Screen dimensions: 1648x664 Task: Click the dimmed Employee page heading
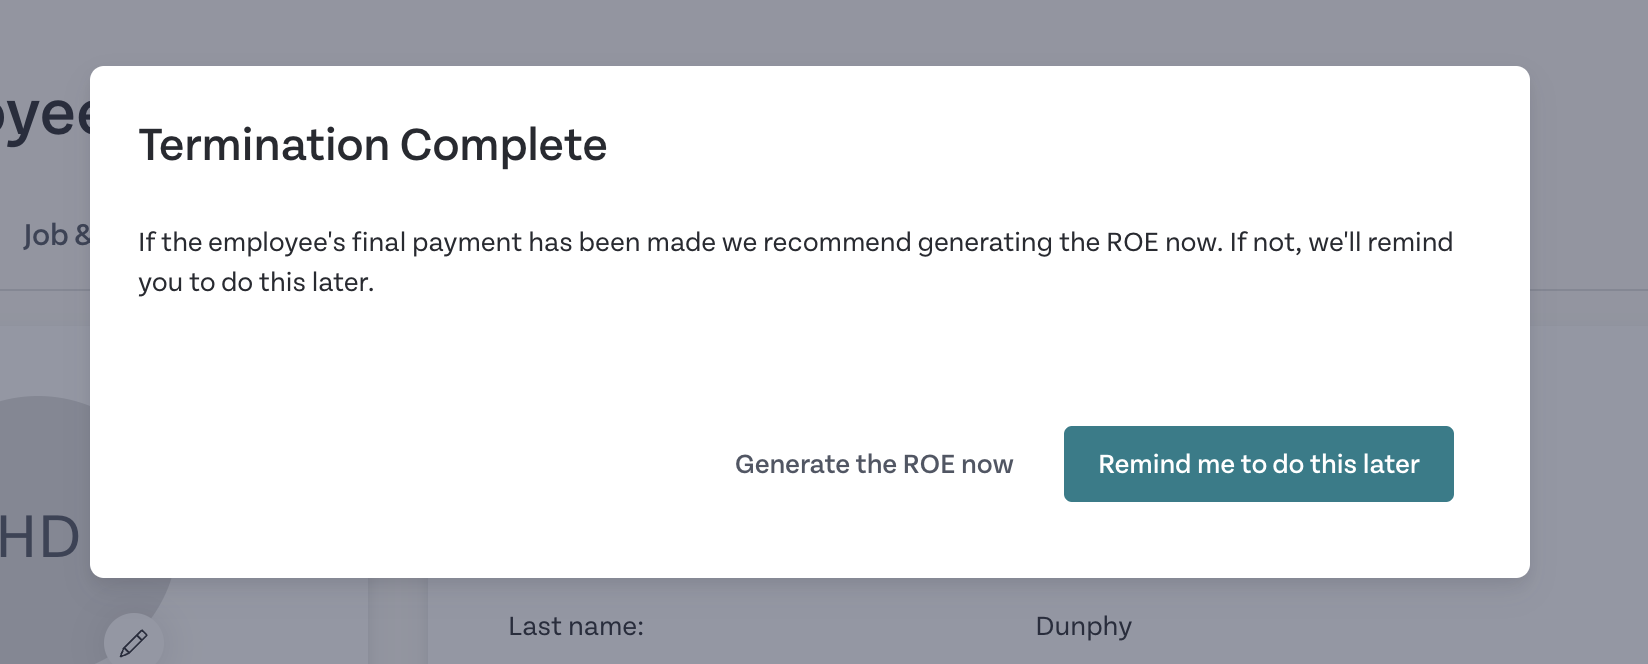tap(45, 115)
